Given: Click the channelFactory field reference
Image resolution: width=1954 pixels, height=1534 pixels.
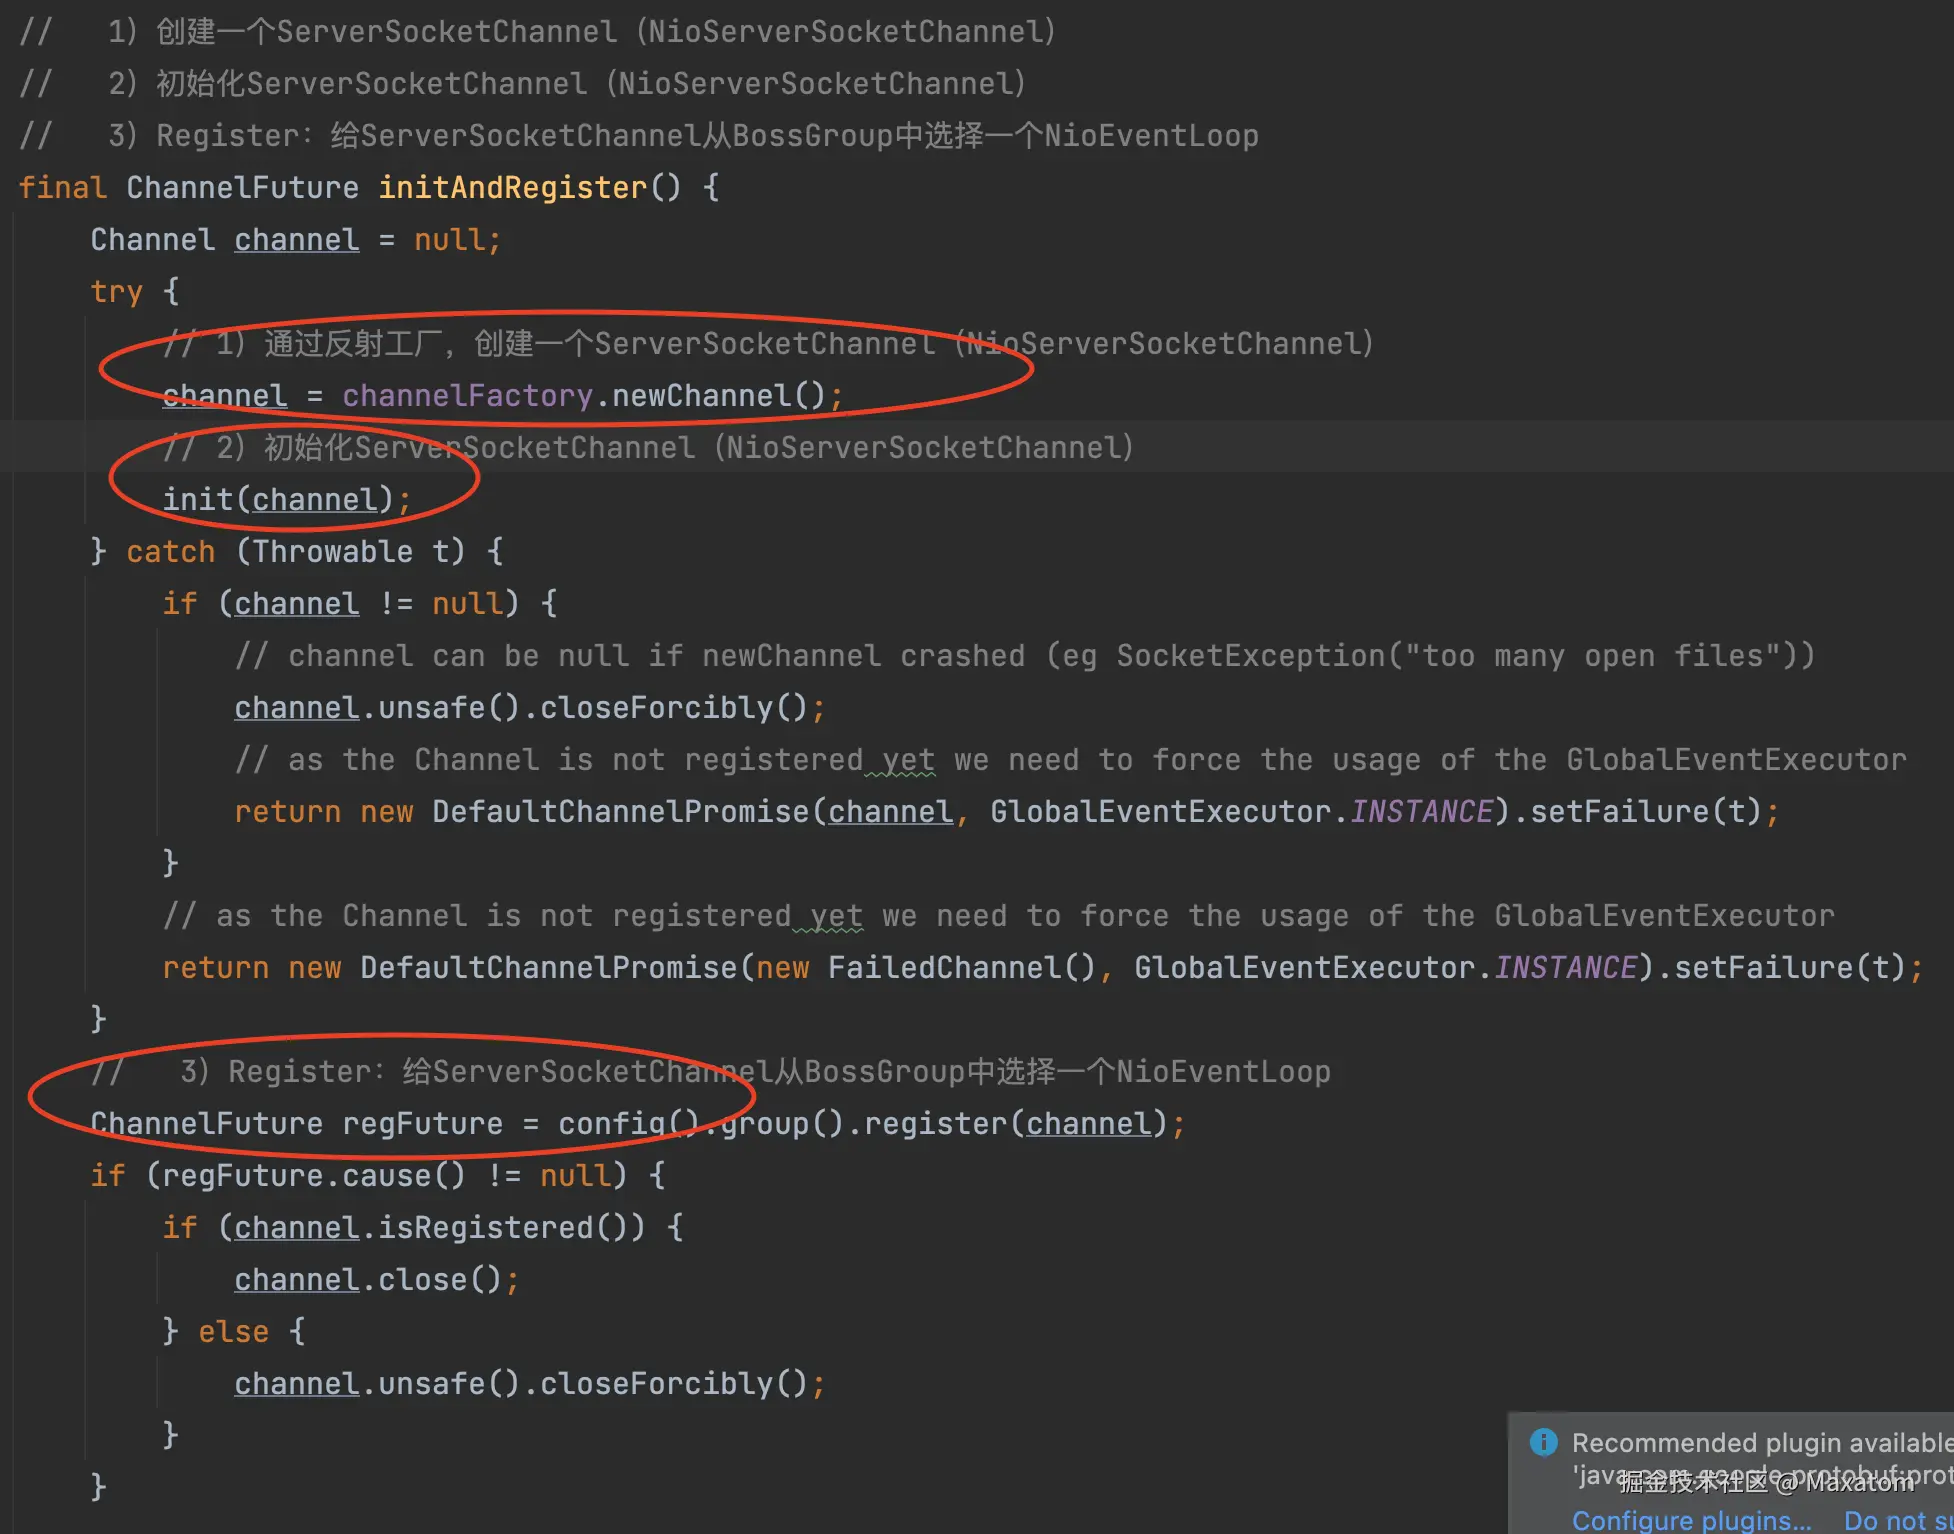Looking at the screenshot, I should (x=467, y=395).
